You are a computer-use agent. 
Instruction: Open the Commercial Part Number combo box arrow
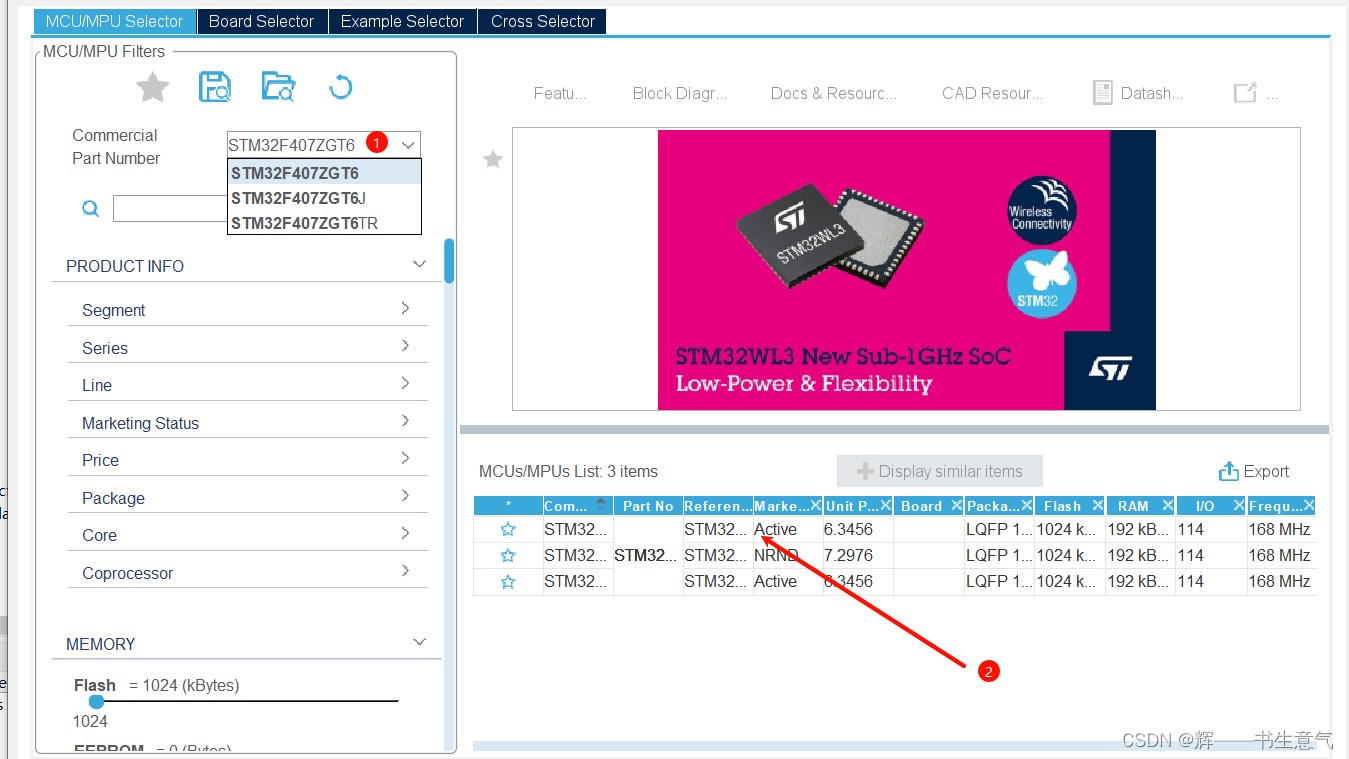[408, 145]
